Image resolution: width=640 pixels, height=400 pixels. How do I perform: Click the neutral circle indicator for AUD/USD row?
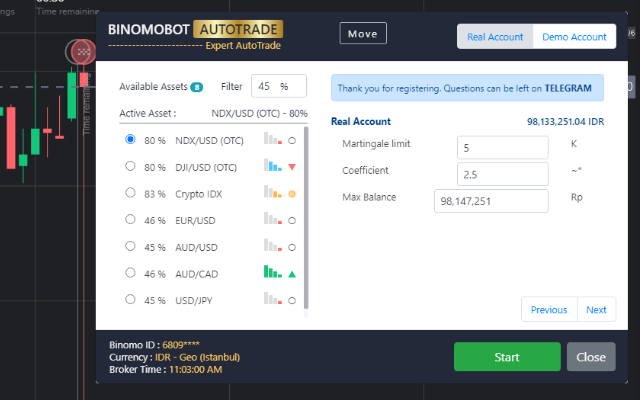click(292, 247)
